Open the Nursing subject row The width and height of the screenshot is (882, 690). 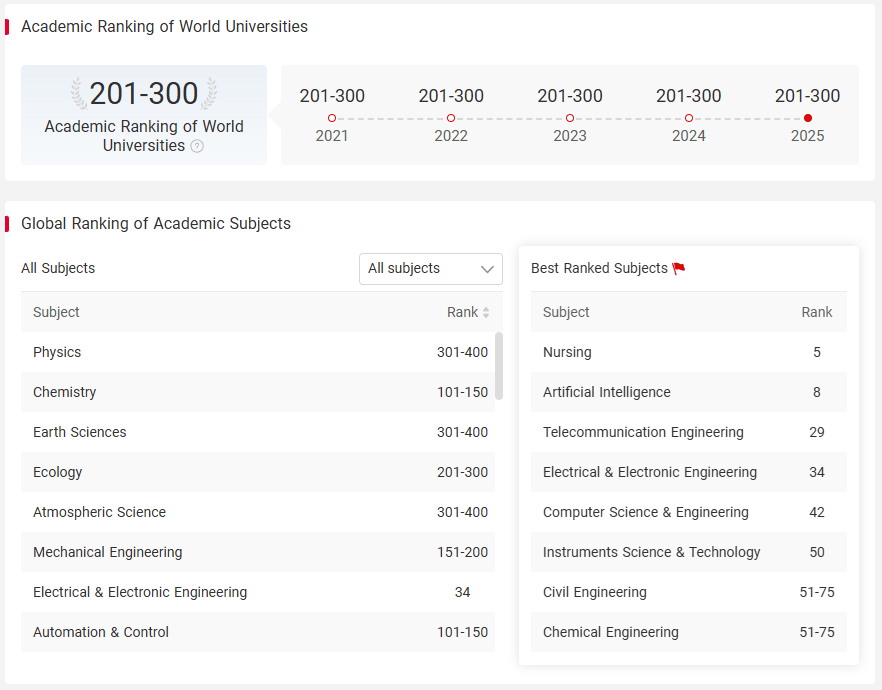click(688, 352)
